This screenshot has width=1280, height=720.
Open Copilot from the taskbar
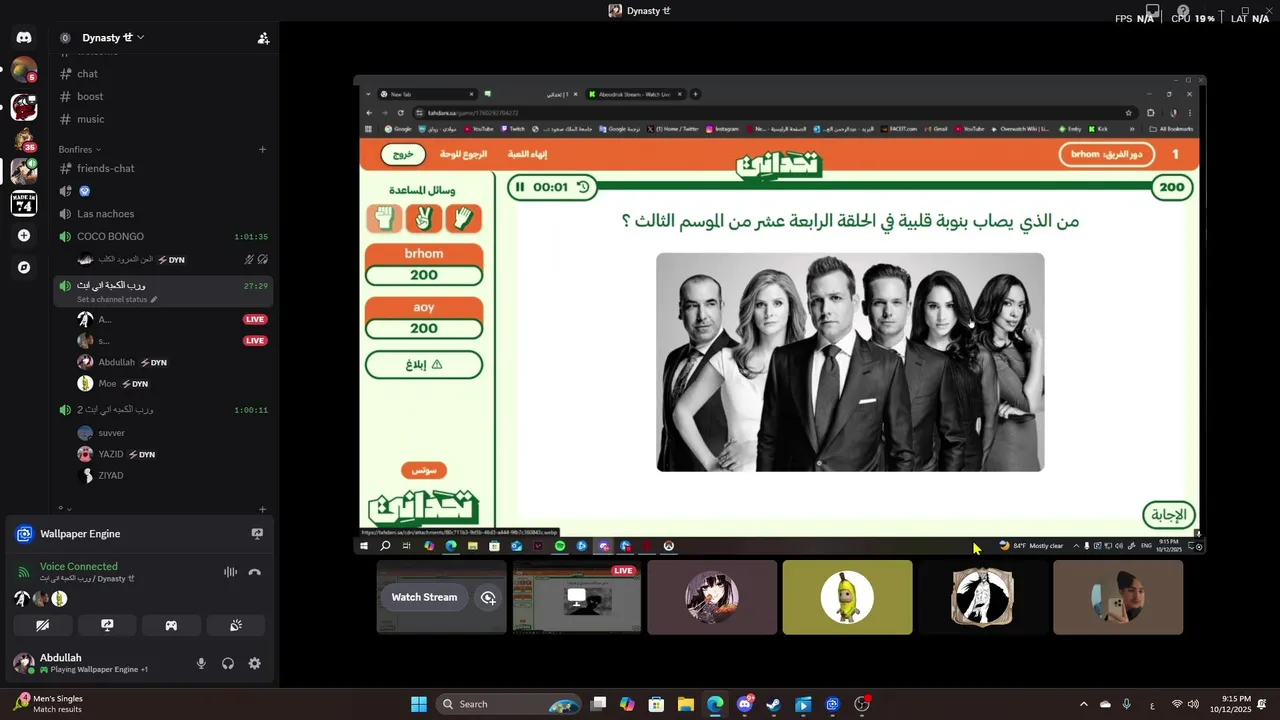point(627,704)
